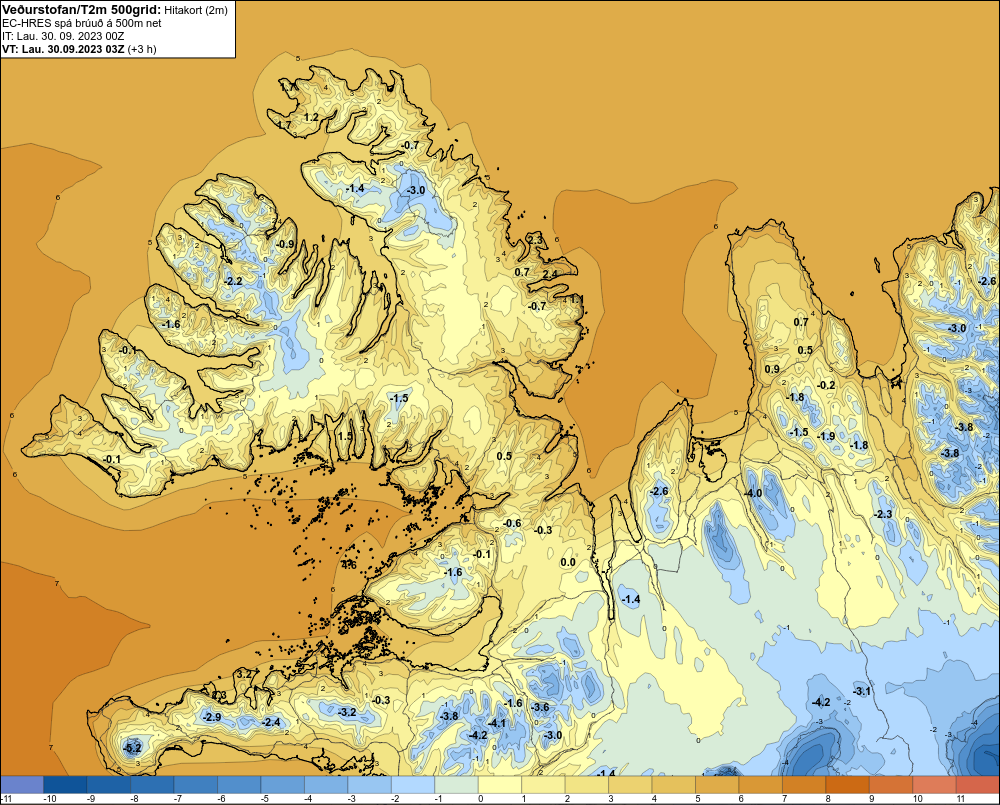Click the -0.9 temperature label
This screenshot has height=805, width=1000.
point(285,244)
